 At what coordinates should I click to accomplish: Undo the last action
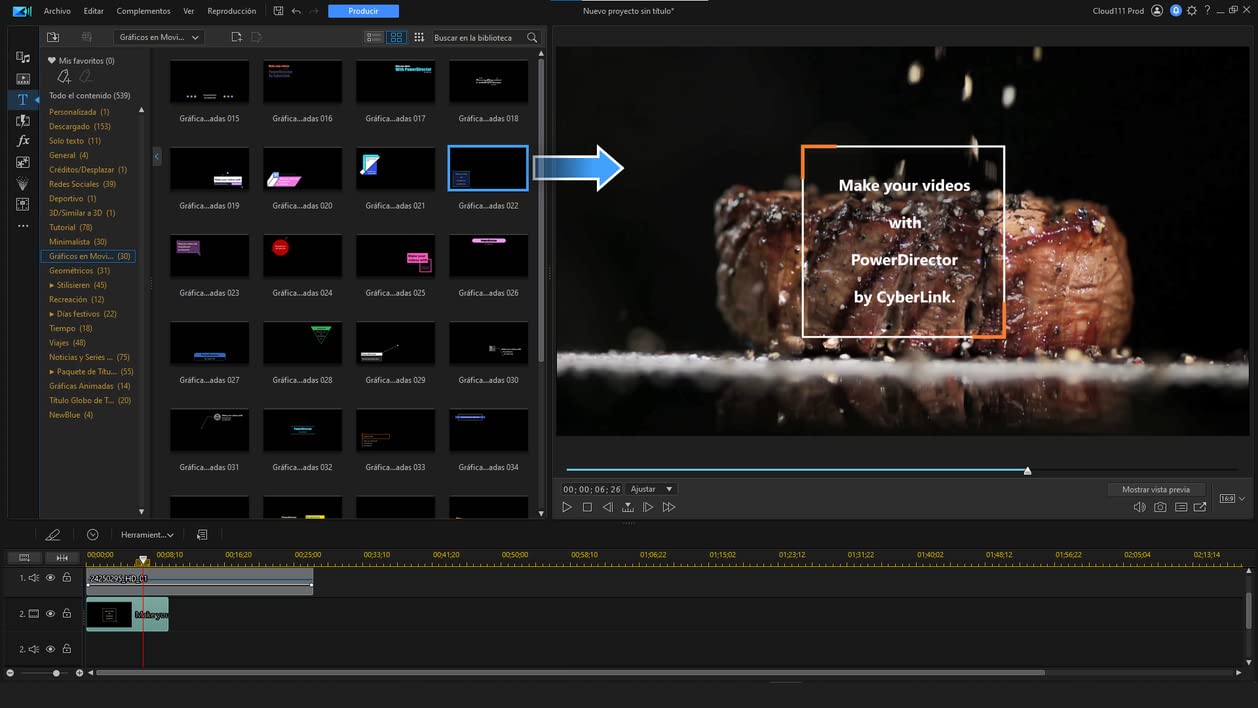(x=296, y=11)
